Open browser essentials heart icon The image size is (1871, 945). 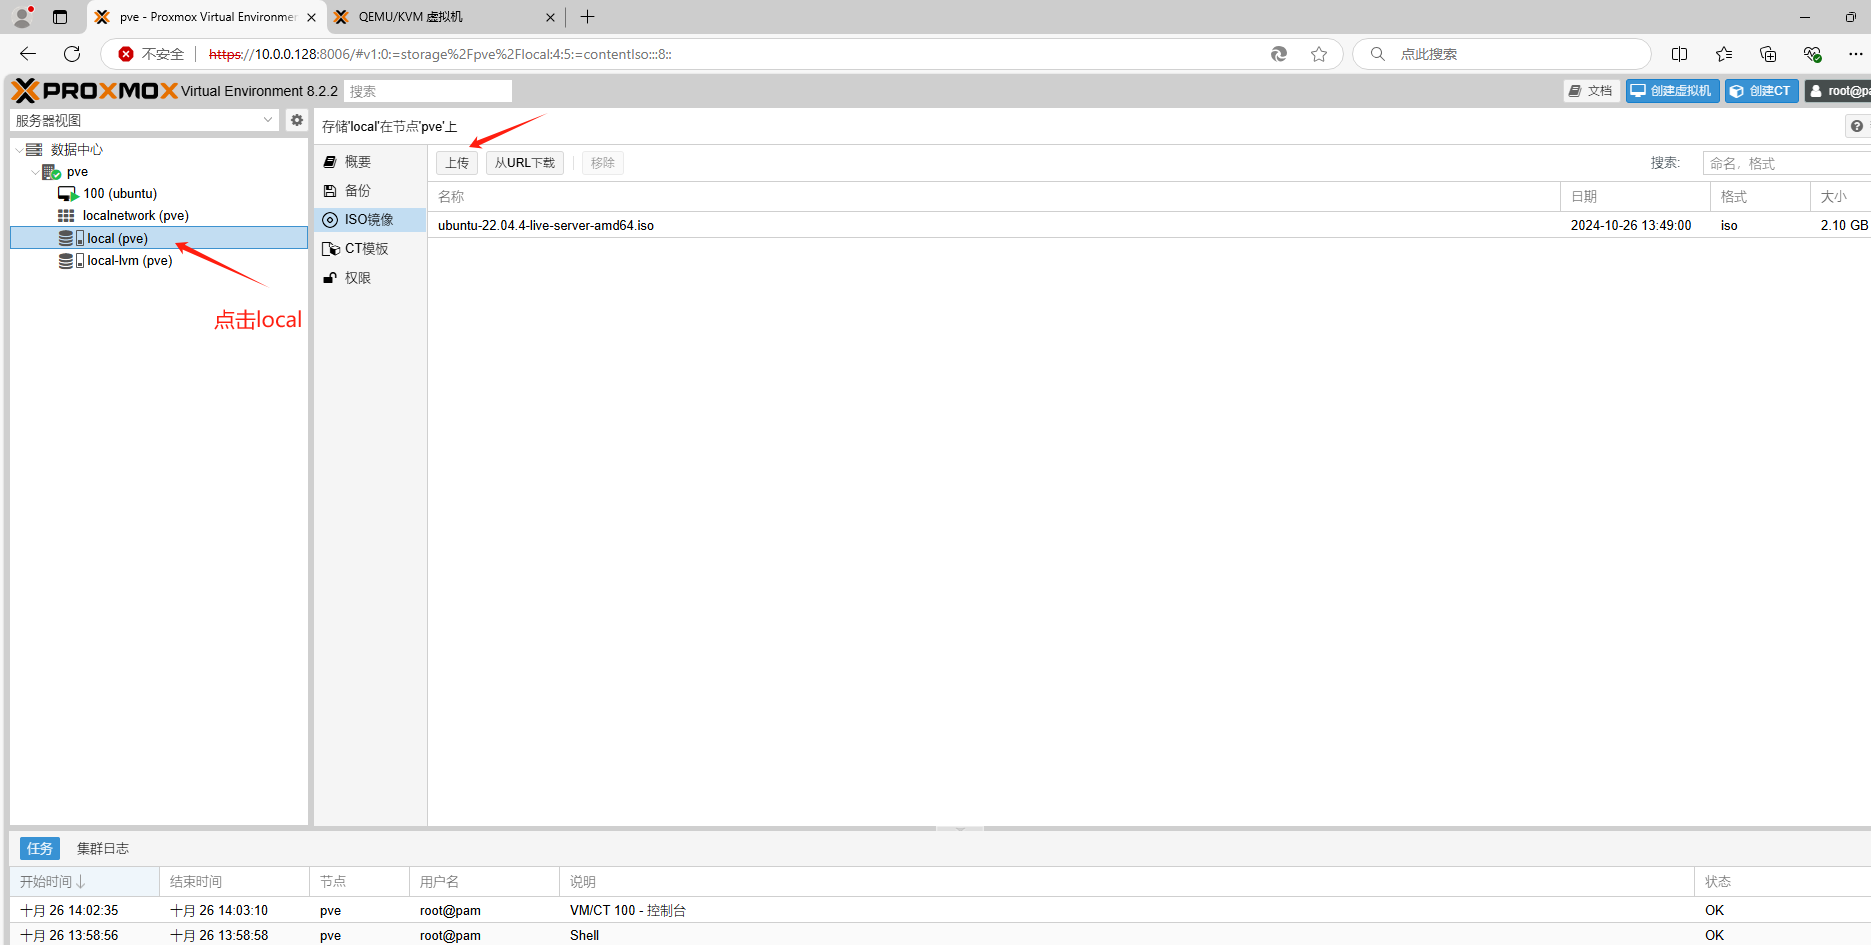coord(1812,54)
